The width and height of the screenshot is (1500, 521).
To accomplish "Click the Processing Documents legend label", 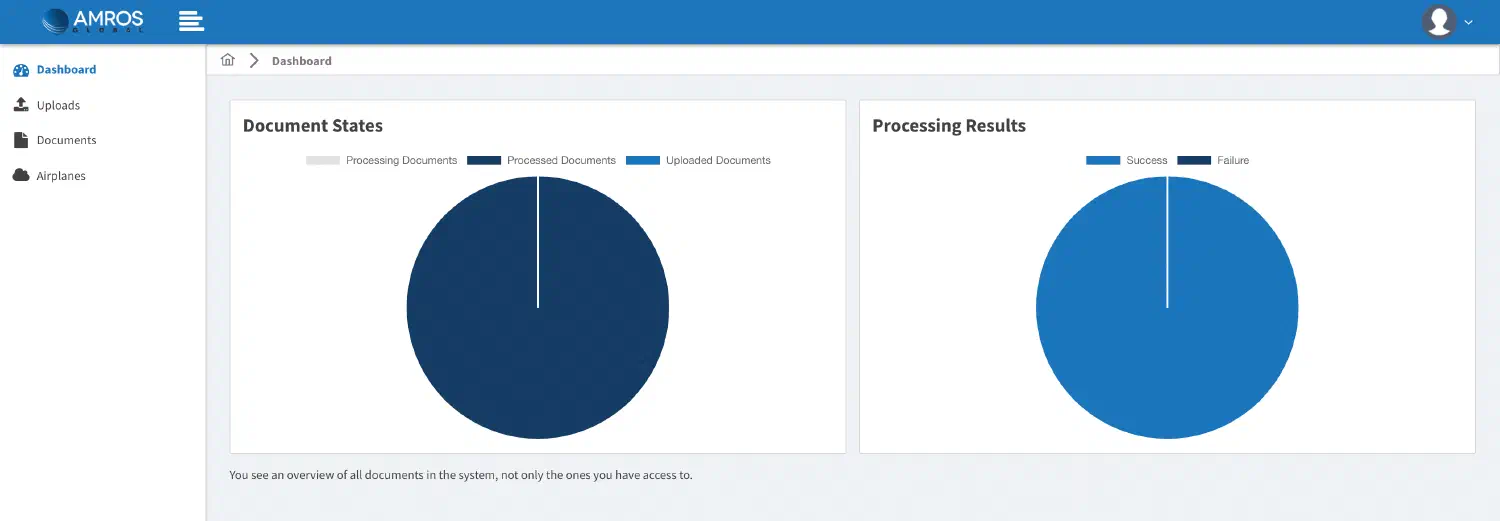I will (x=401, y=160).
